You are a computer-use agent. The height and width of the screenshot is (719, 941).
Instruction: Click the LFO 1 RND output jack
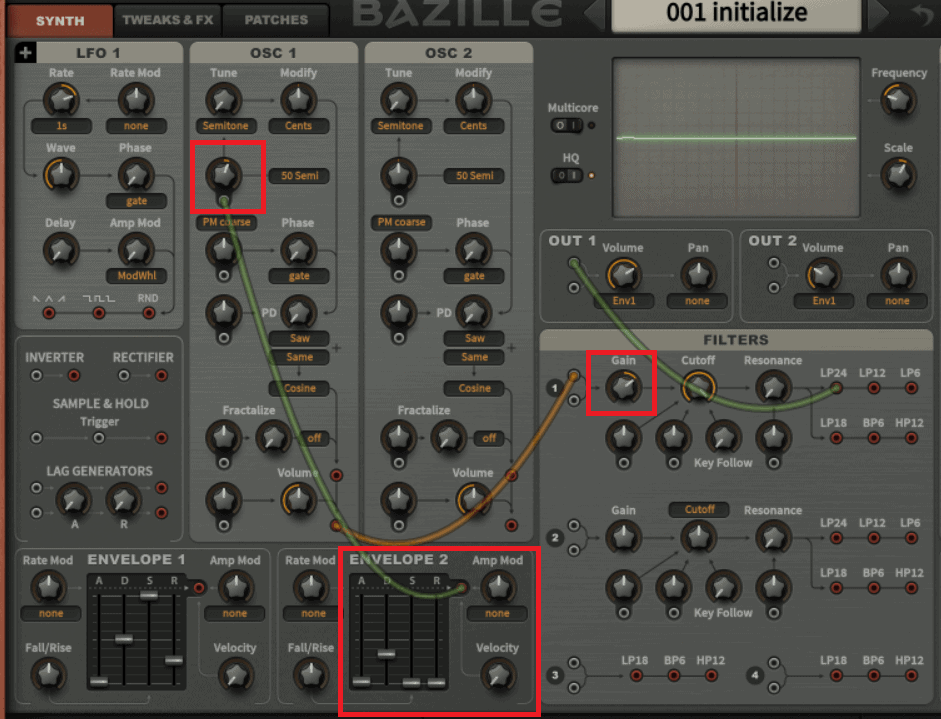tap(149, 313)
